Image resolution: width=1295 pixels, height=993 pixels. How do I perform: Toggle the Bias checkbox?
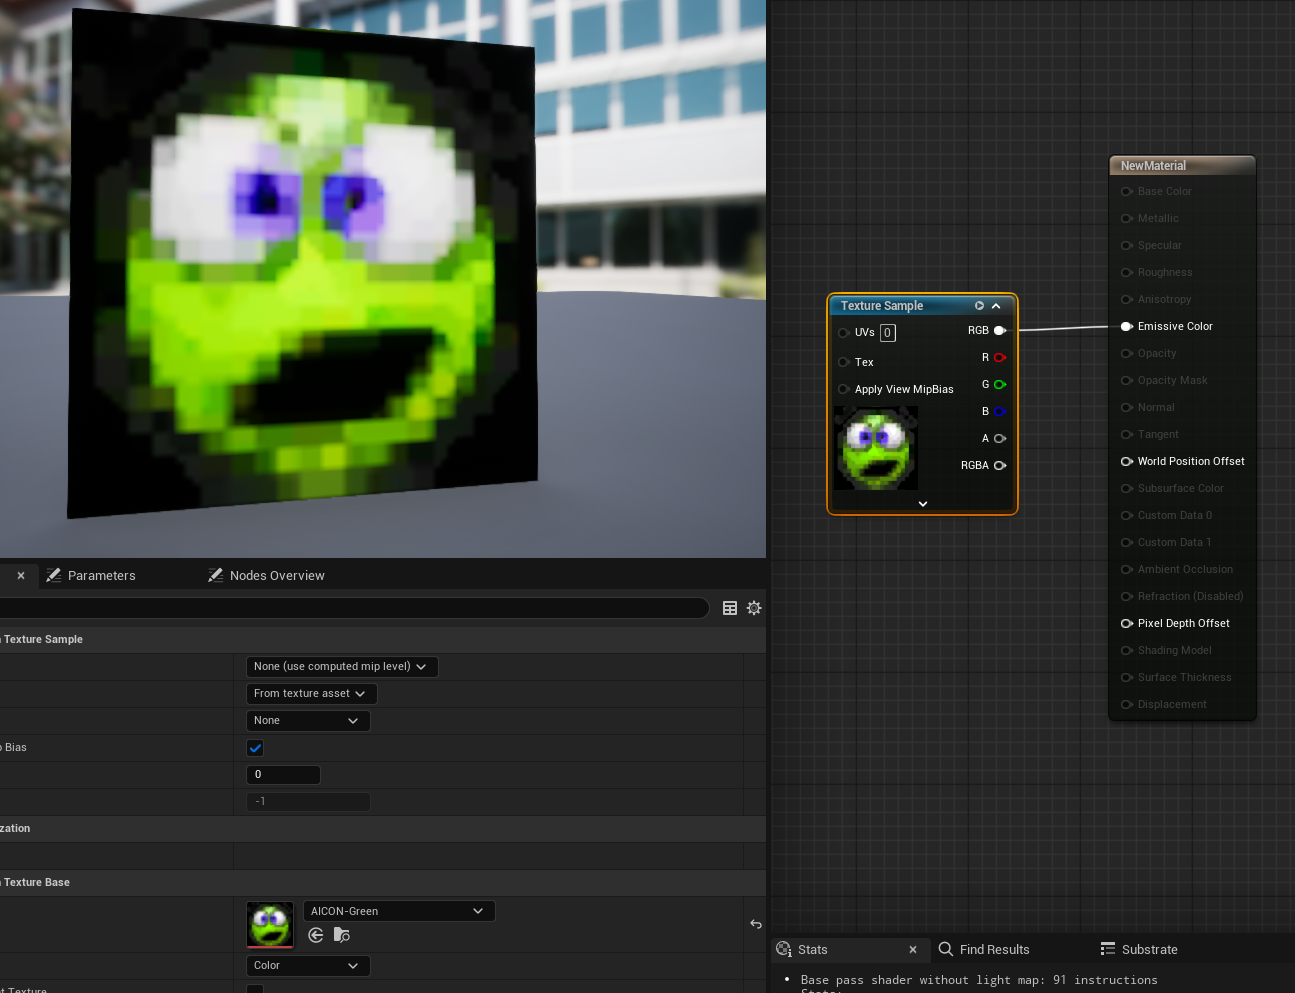(x=255, y=748)
